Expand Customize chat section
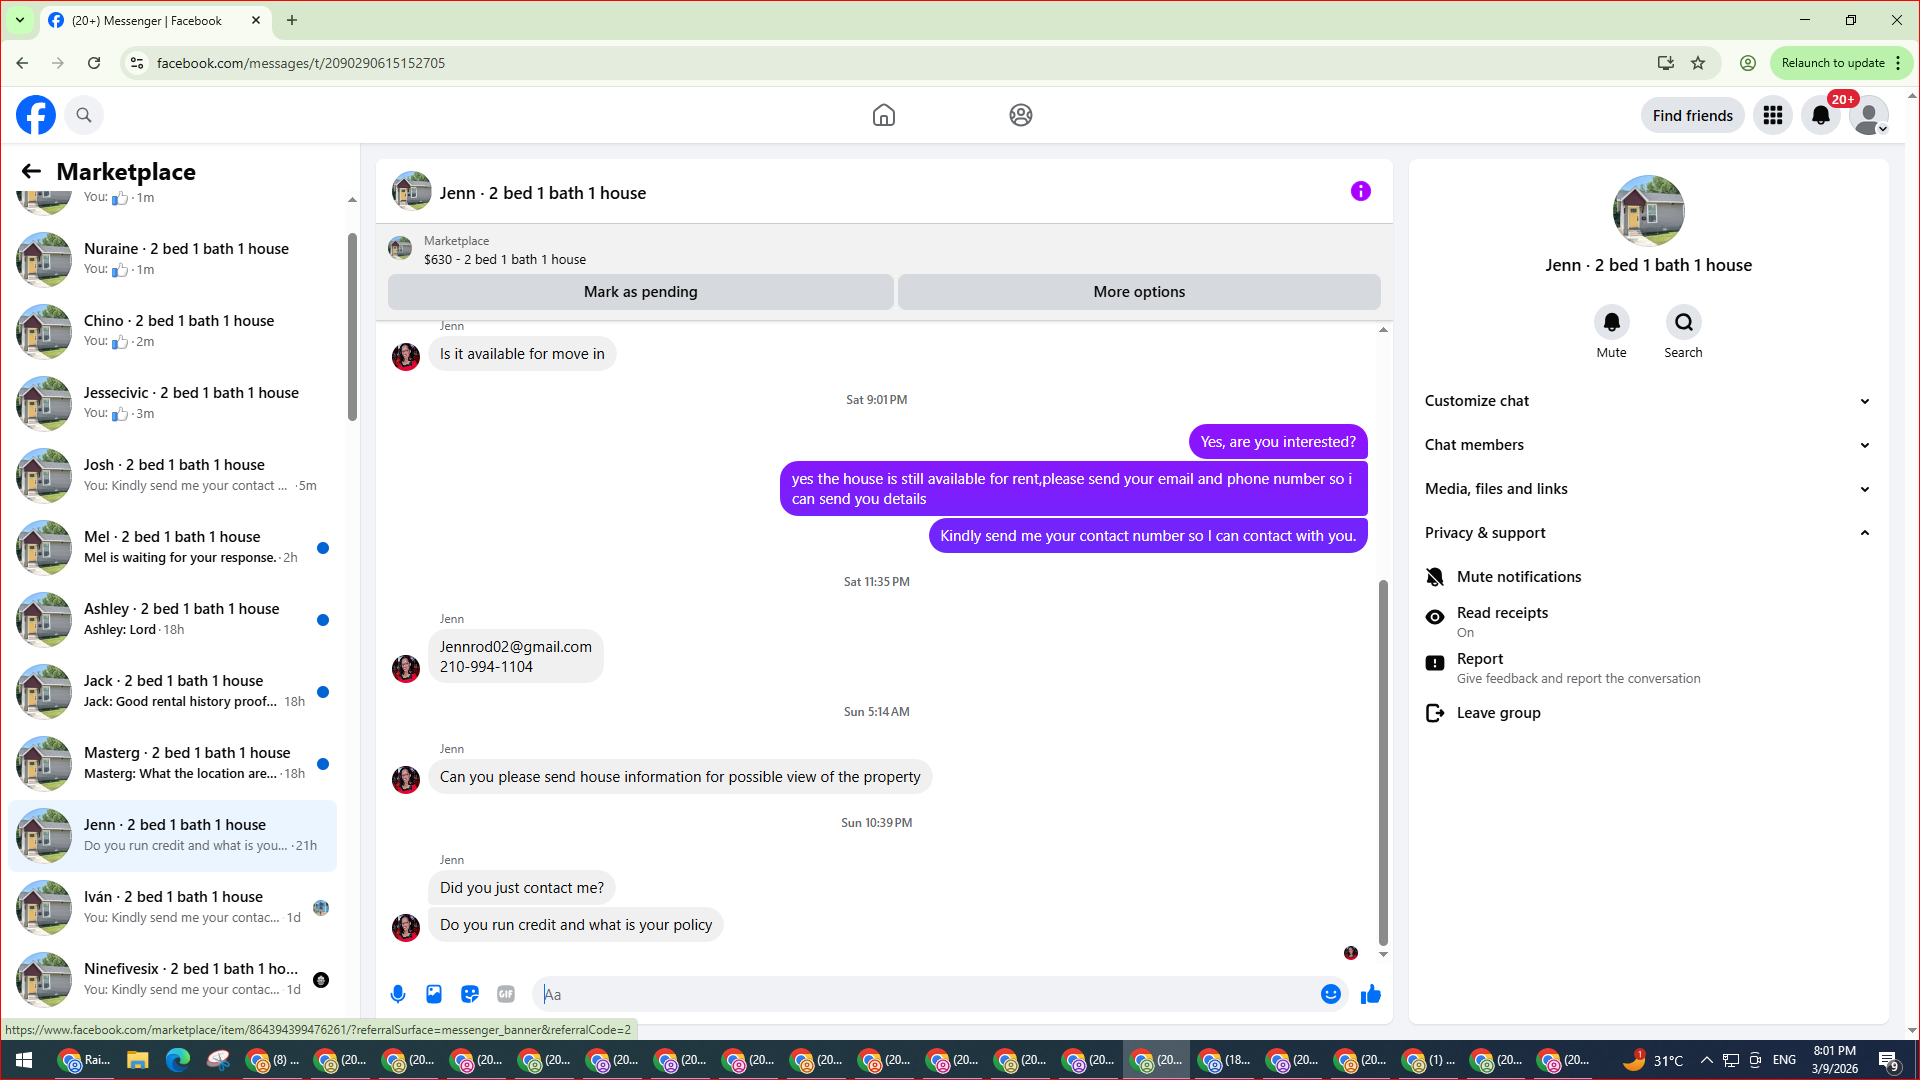This screenshot has height=1080, width=1920. 1647,401
